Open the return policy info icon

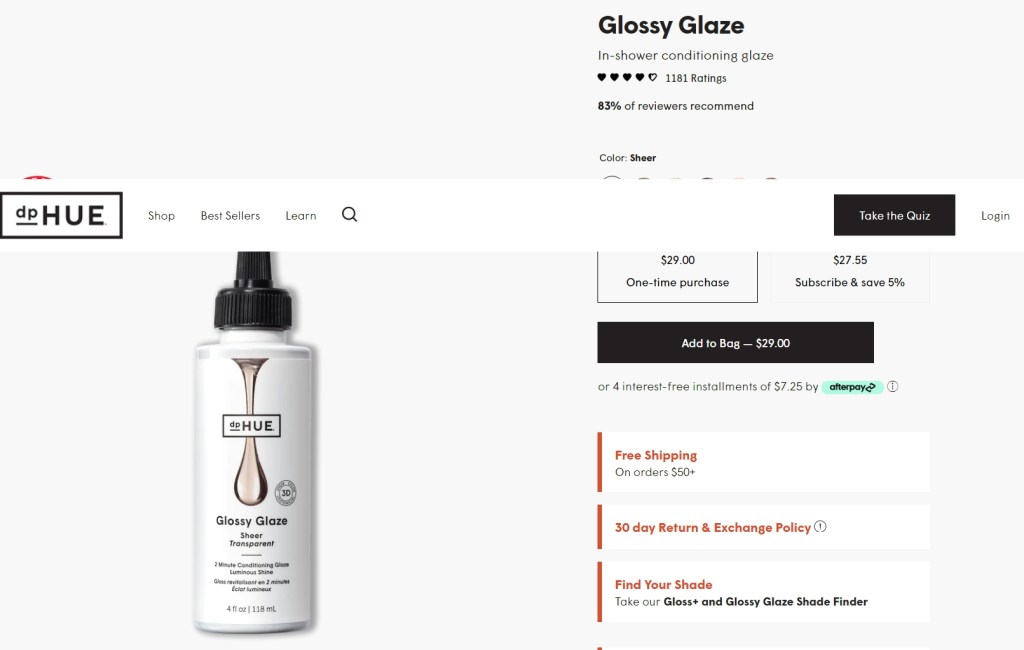pos(821,527)
